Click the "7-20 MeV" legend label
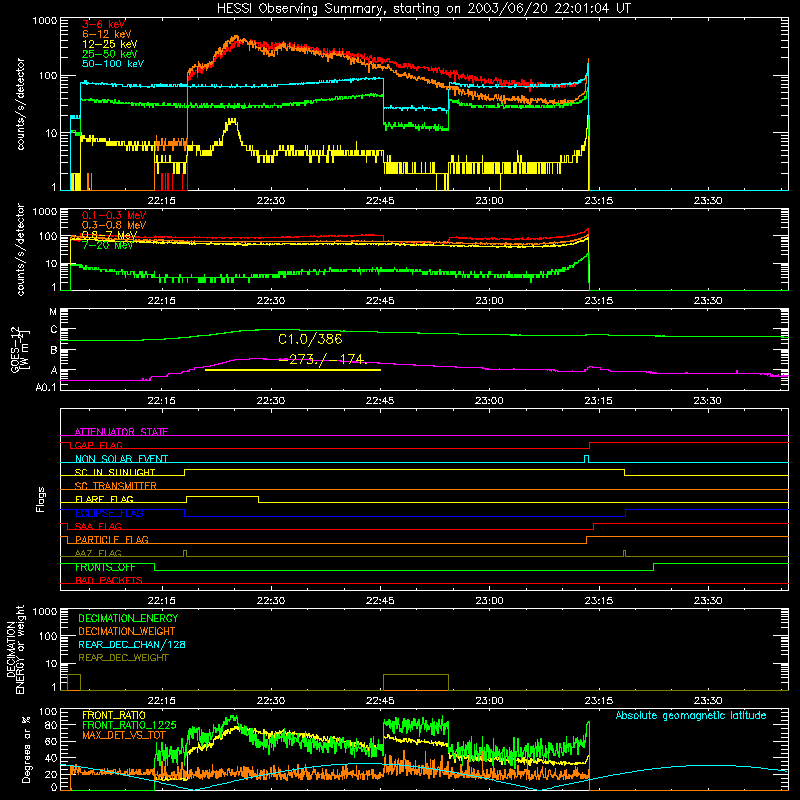Image resolution: width=800 pixels, height=800 pixels. pos(107,245)
